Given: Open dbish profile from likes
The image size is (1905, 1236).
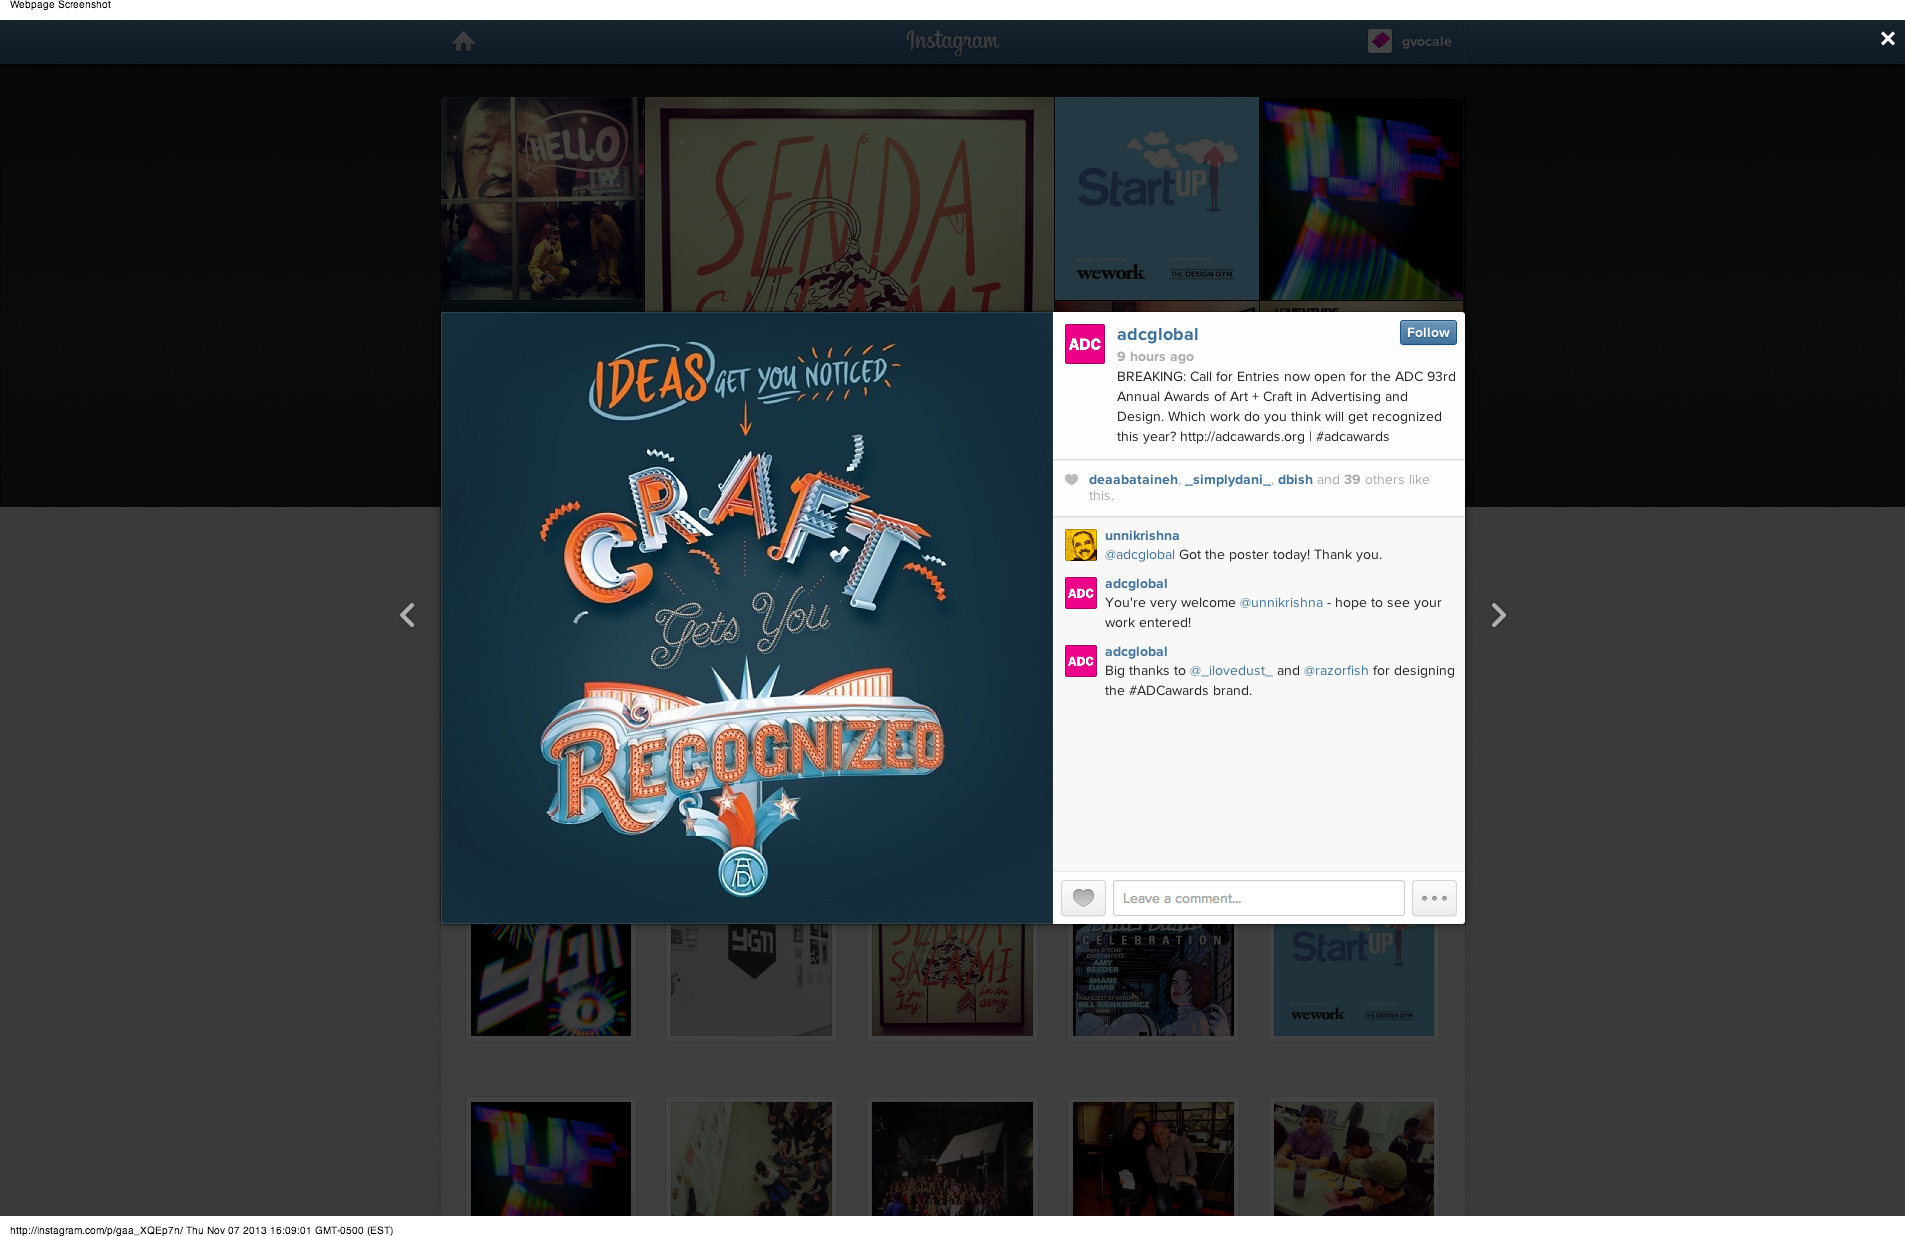Looking at the screenshot, I should (1295, 480).
